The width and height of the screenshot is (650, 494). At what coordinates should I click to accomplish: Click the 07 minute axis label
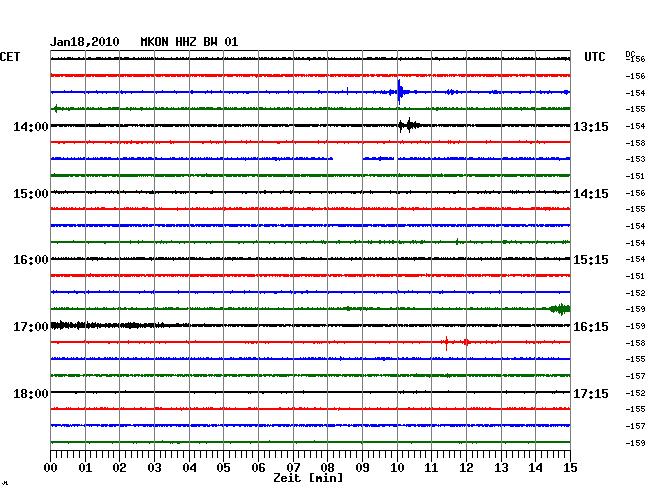(293, 468)
